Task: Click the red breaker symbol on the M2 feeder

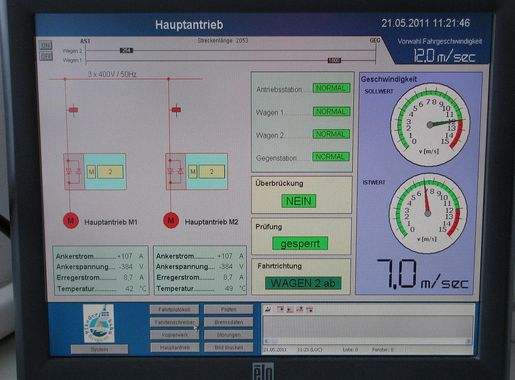Action: tap(176, 109)
